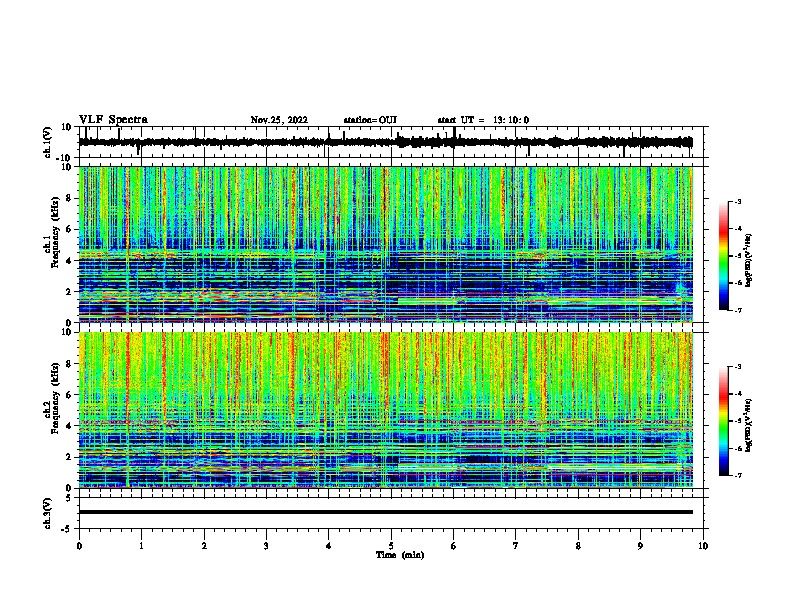Click the "0" tick on the time axis
Viewport: 792px width, 612px height.
pos(79,546)
